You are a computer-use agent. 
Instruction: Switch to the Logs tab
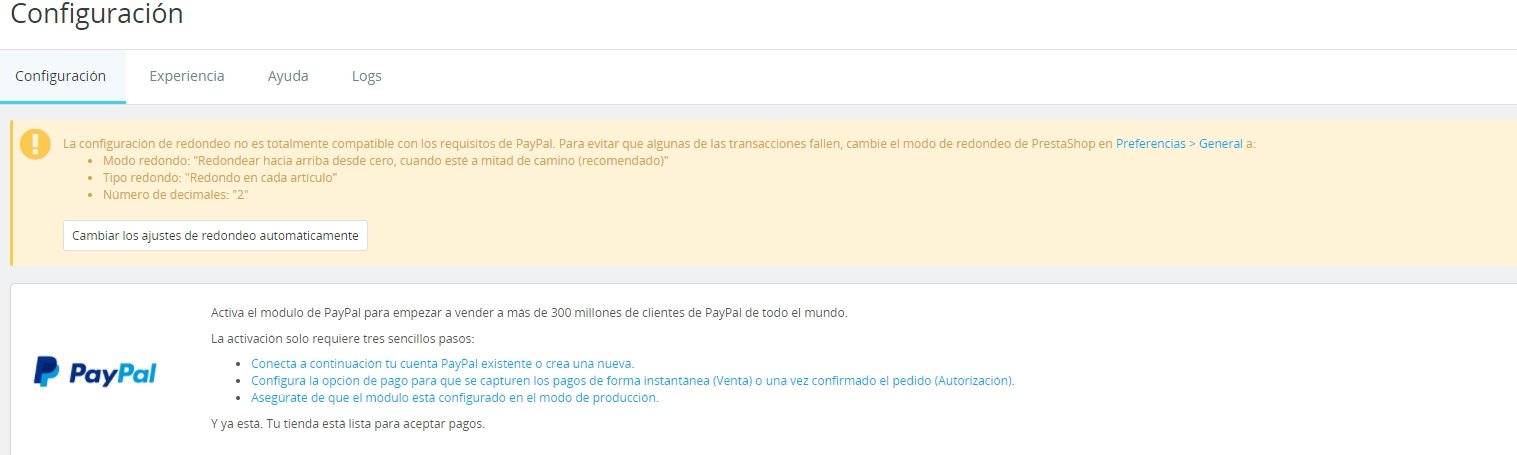click(367, 76)
